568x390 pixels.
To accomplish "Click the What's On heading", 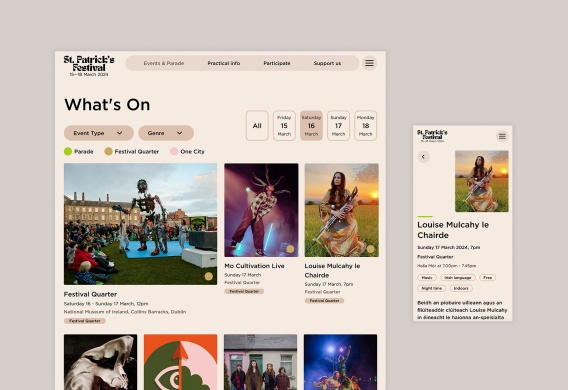I will (x=107, y=105).
